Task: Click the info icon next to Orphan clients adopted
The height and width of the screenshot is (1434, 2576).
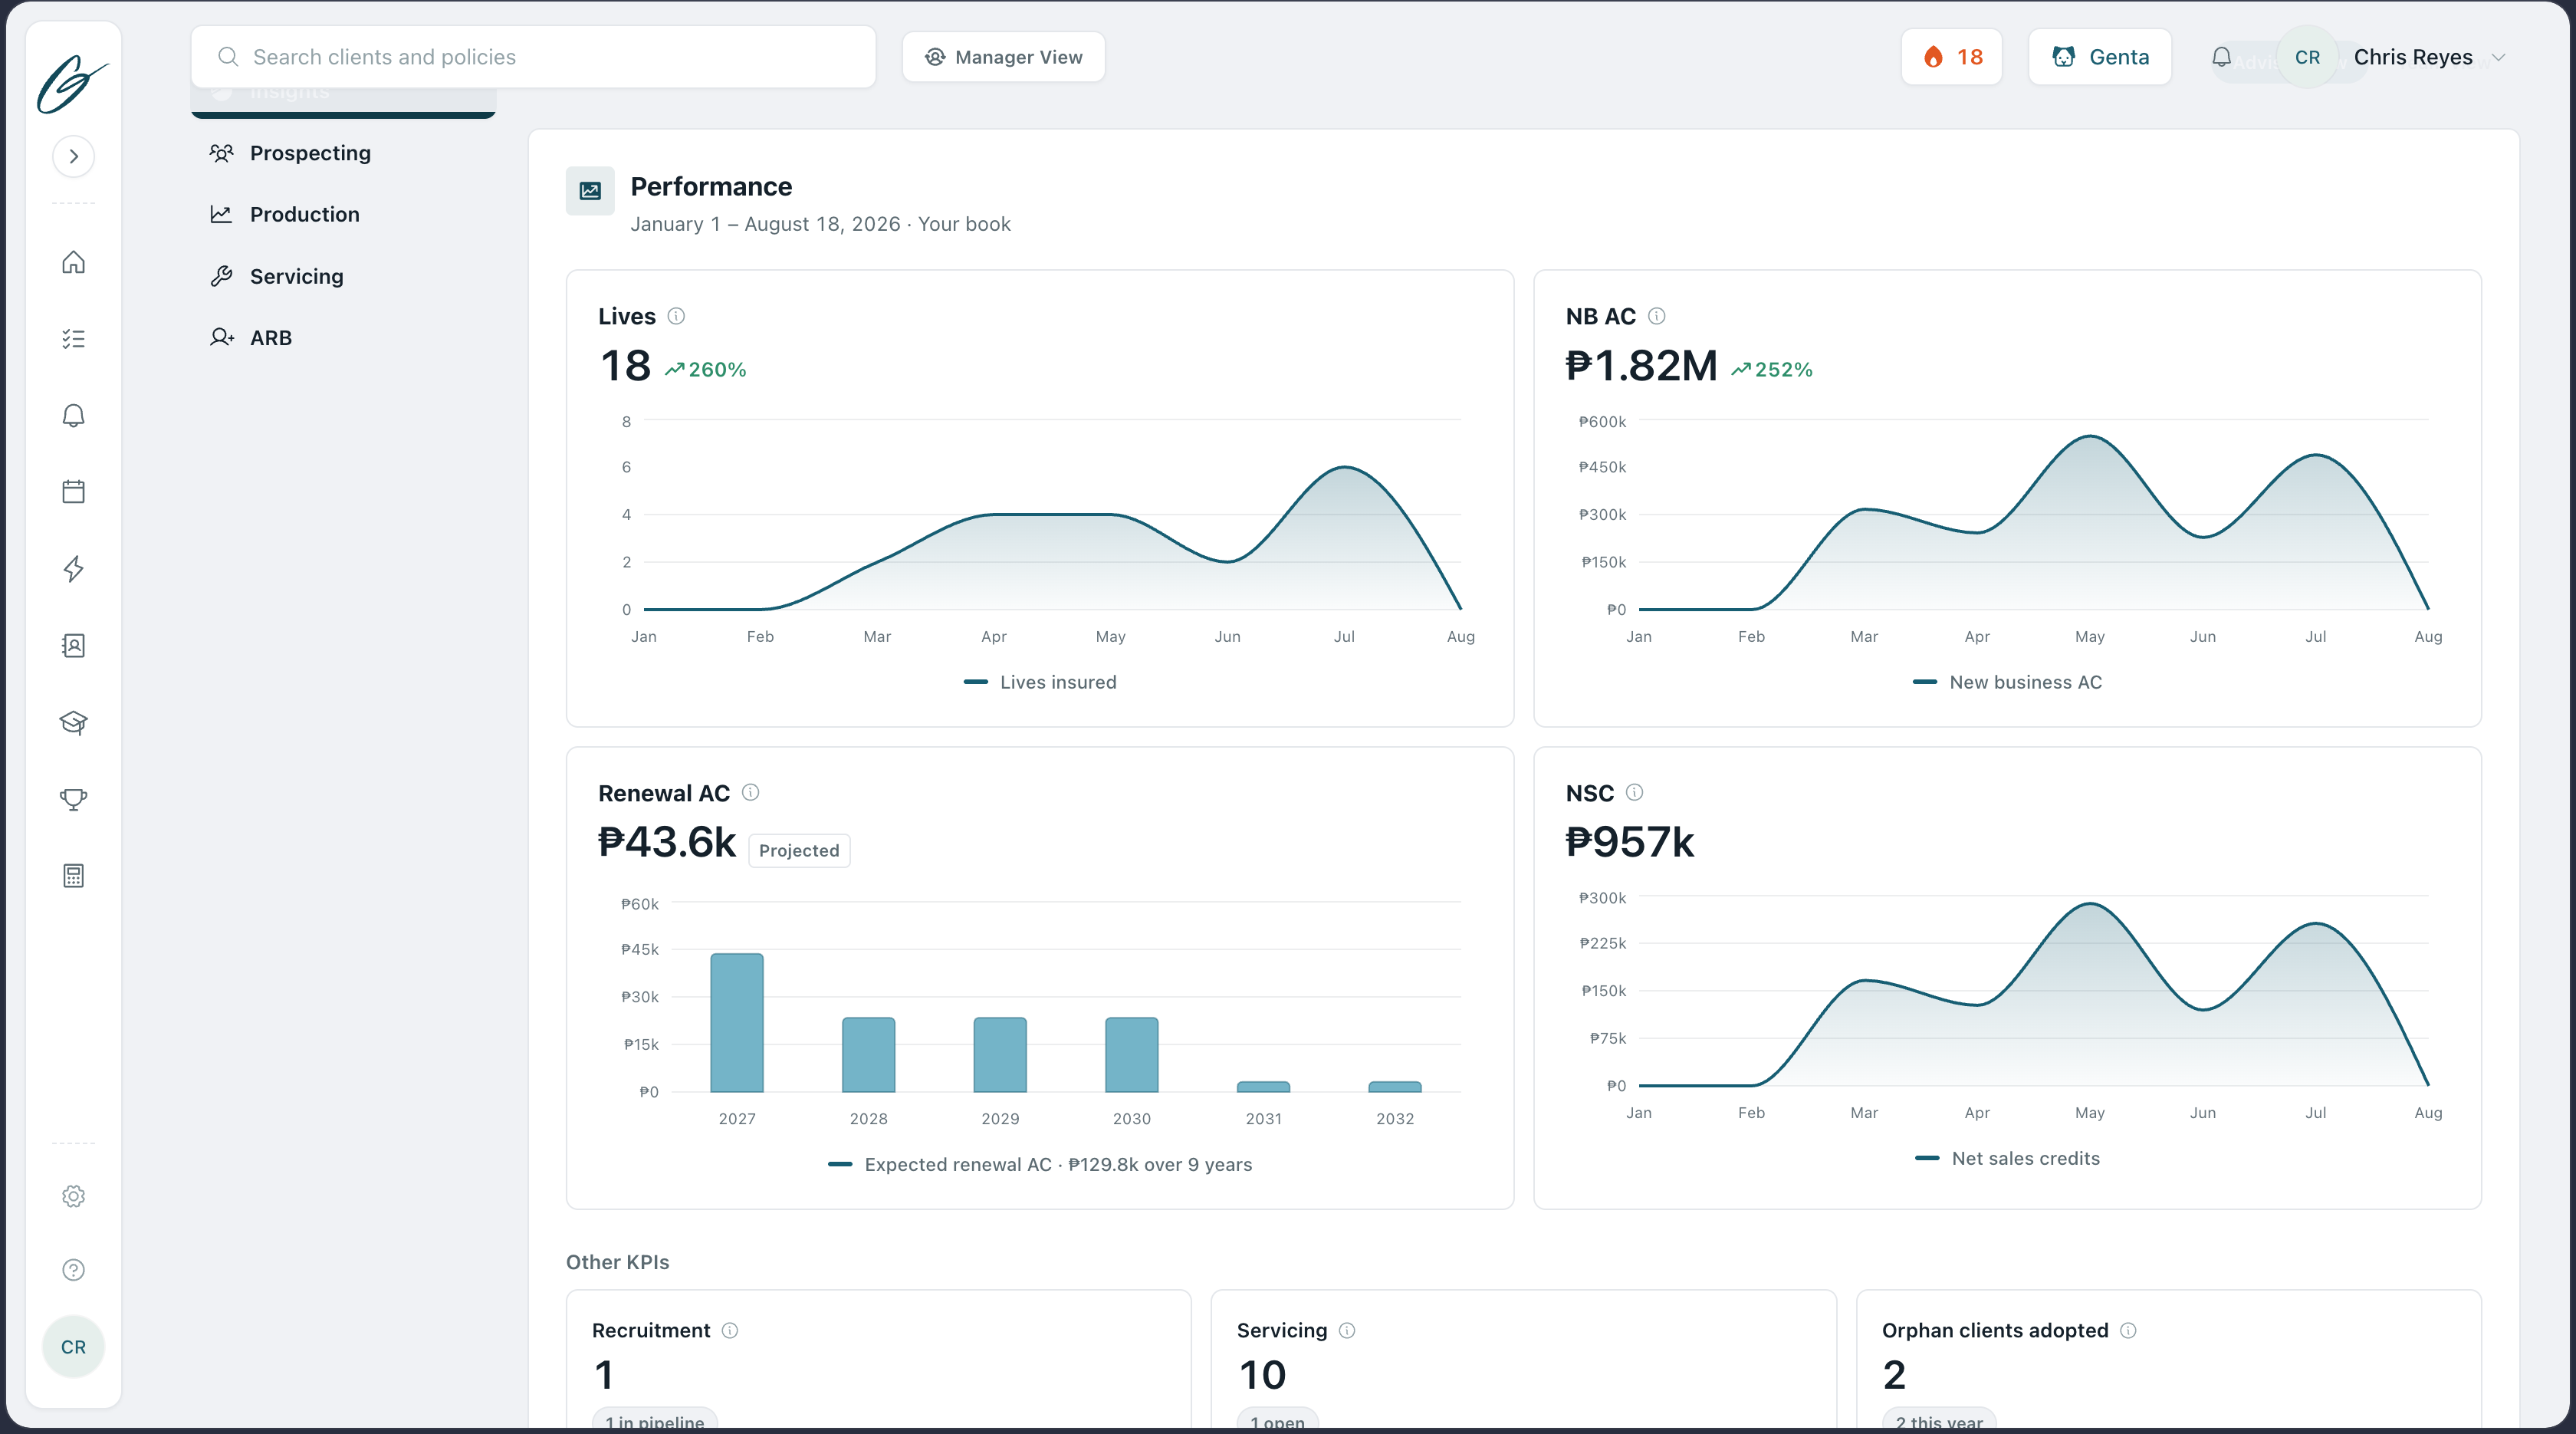Action: point(2128,1330)
